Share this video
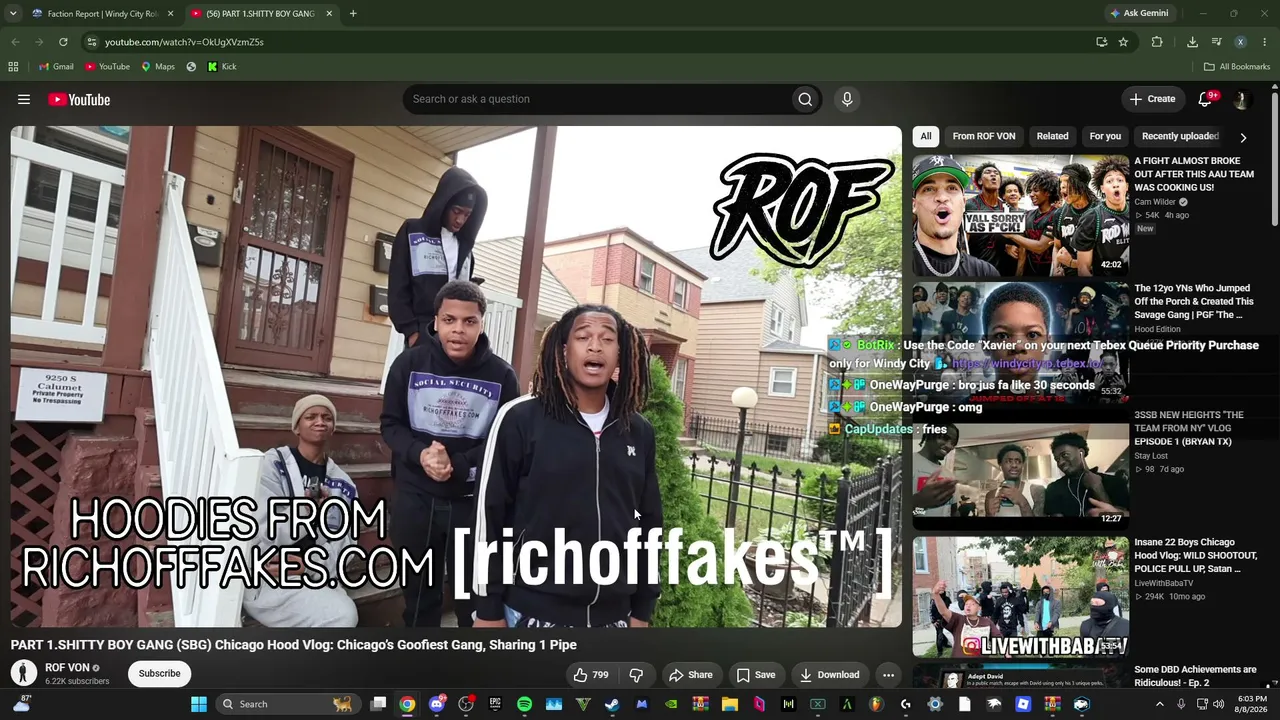 690,675
